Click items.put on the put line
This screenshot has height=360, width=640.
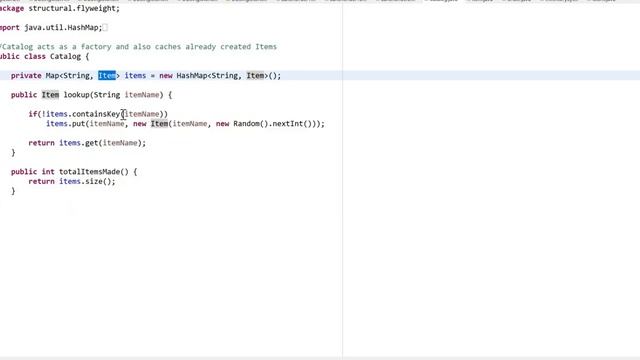pyautogui.click(x=65, y=124)
